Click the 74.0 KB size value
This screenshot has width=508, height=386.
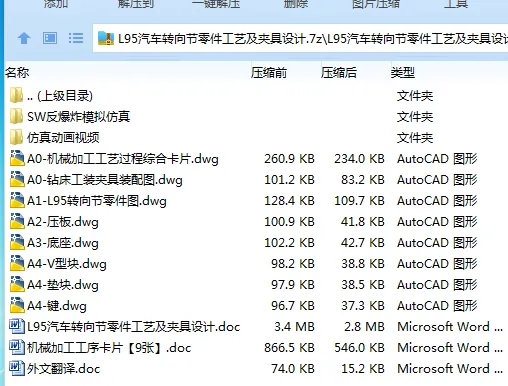(x=293, y=369)
